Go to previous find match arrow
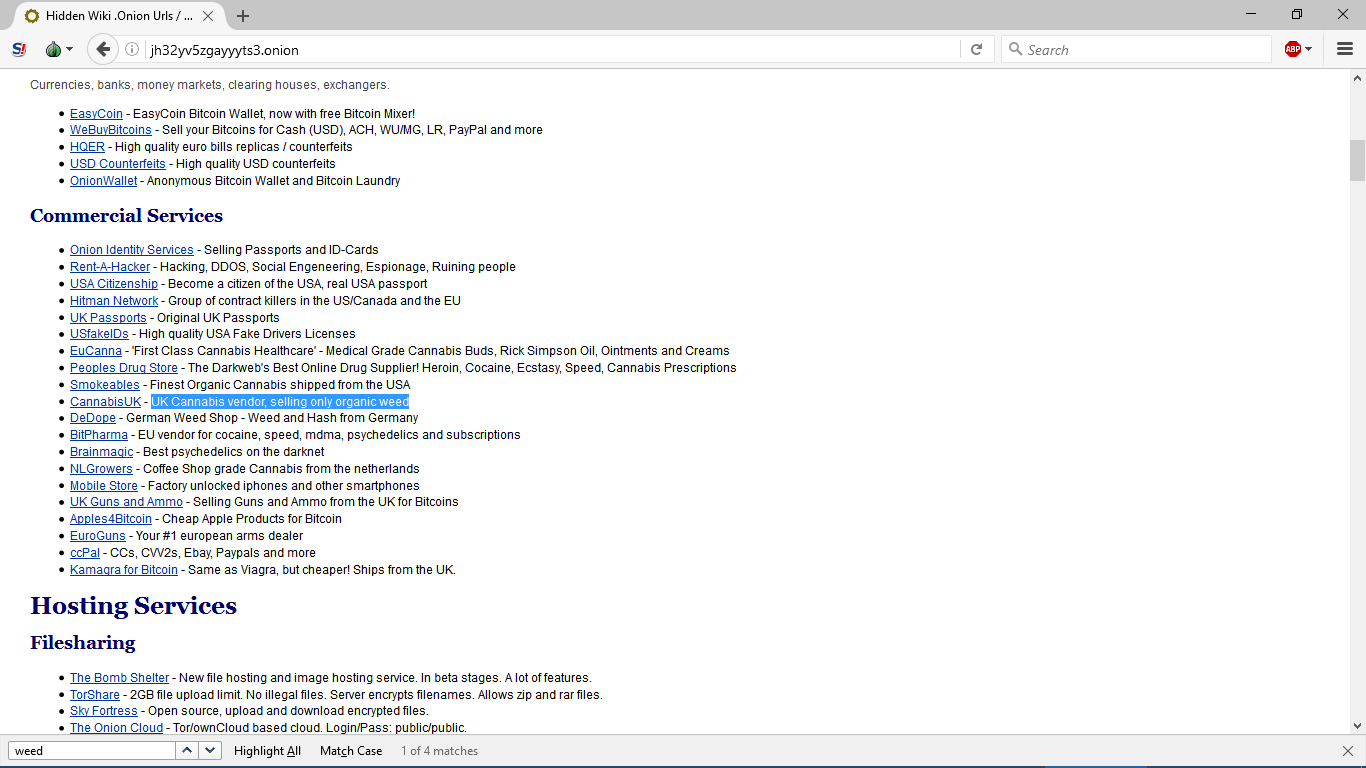 (x=187, y=750)
